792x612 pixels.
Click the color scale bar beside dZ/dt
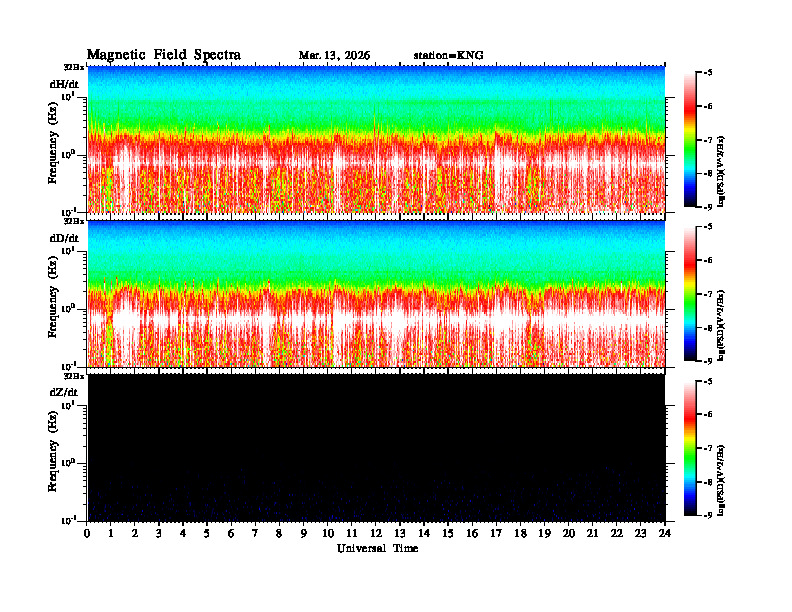pos(690,448)
